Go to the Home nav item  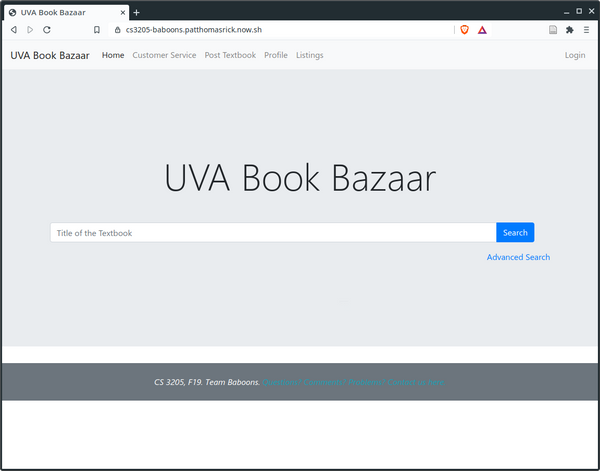tap(113, 55)
